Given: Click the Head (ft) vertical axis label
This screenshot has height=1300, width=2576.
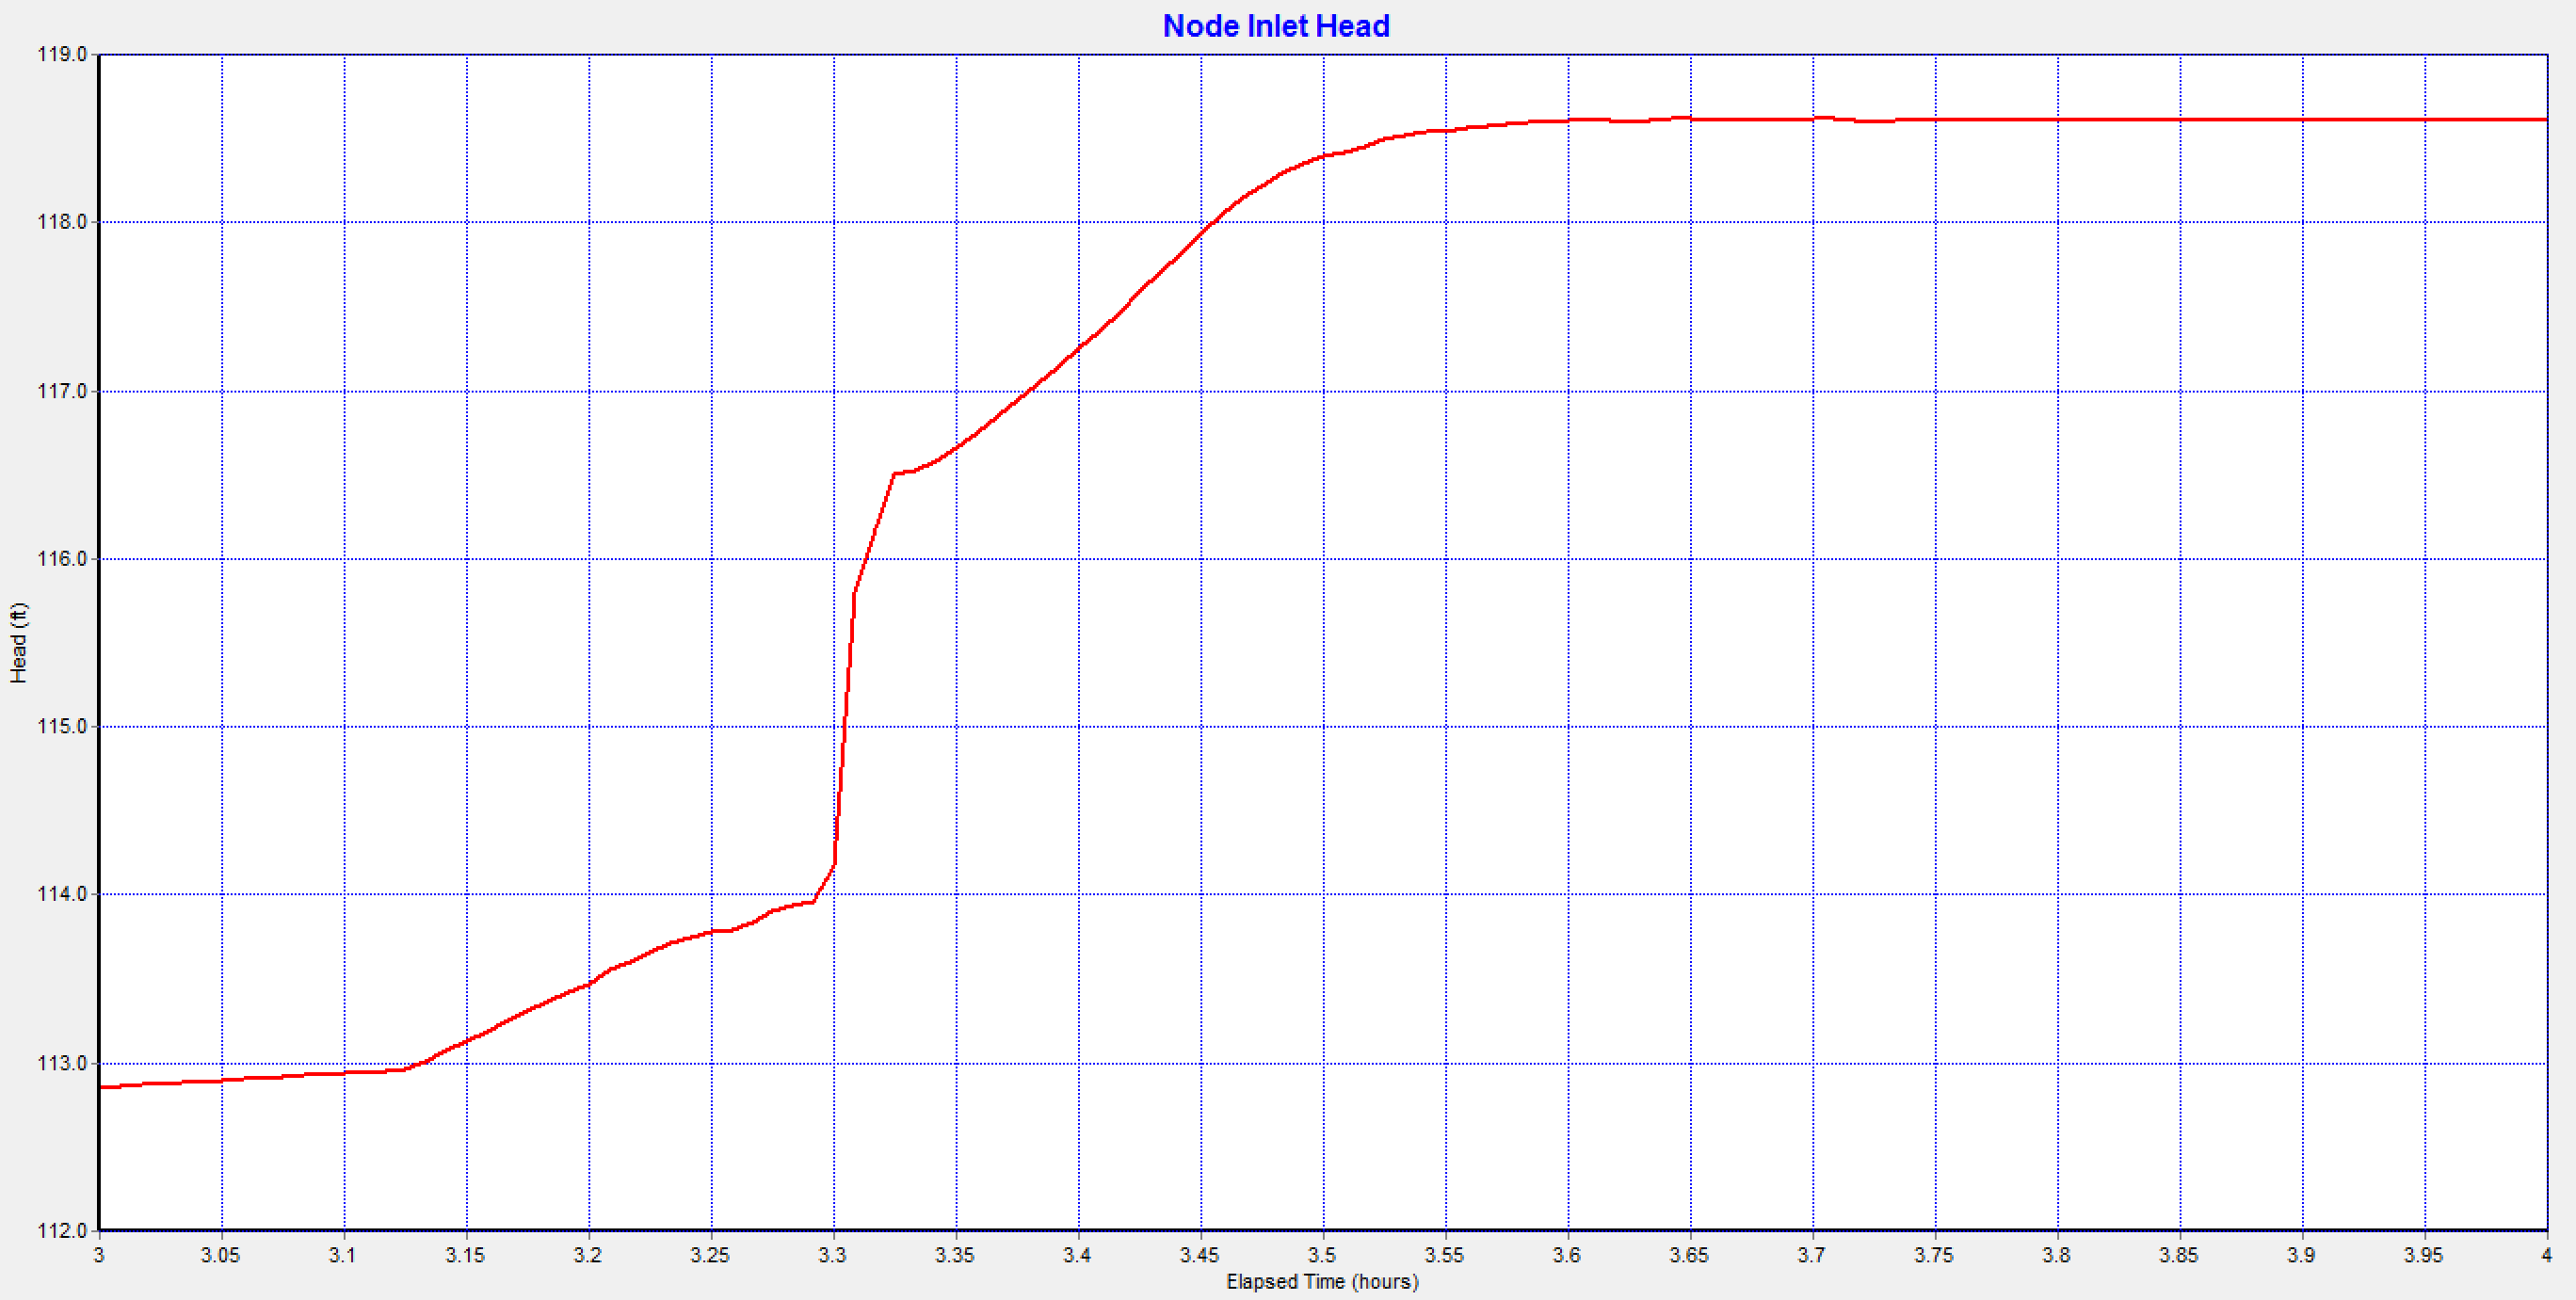Looking at the screenshot, I should click(x=19, y=642).
